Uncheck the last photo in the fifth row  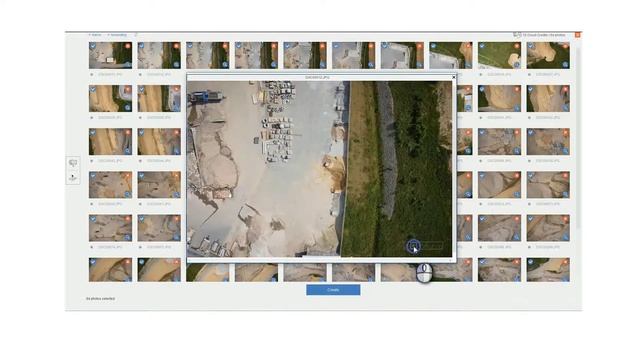pyautogui.click(x=531, y=219)
